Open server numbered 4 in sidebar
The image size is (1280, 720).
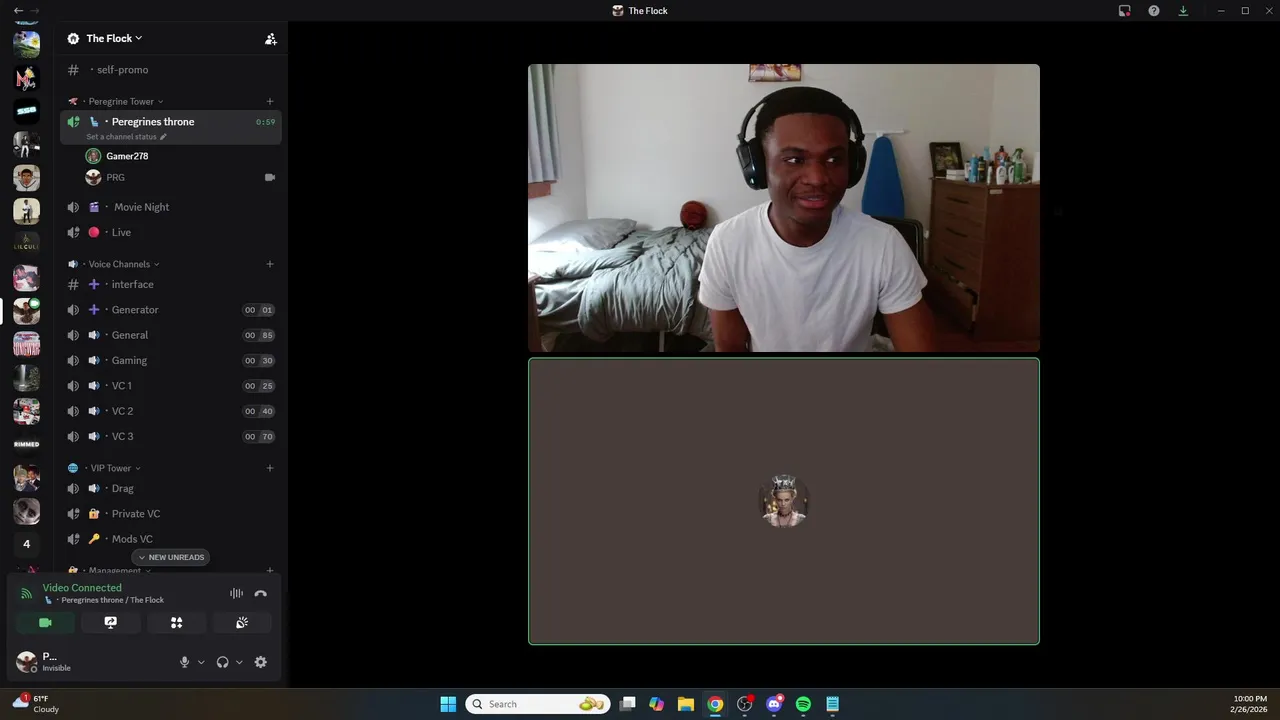coord(27,544)
